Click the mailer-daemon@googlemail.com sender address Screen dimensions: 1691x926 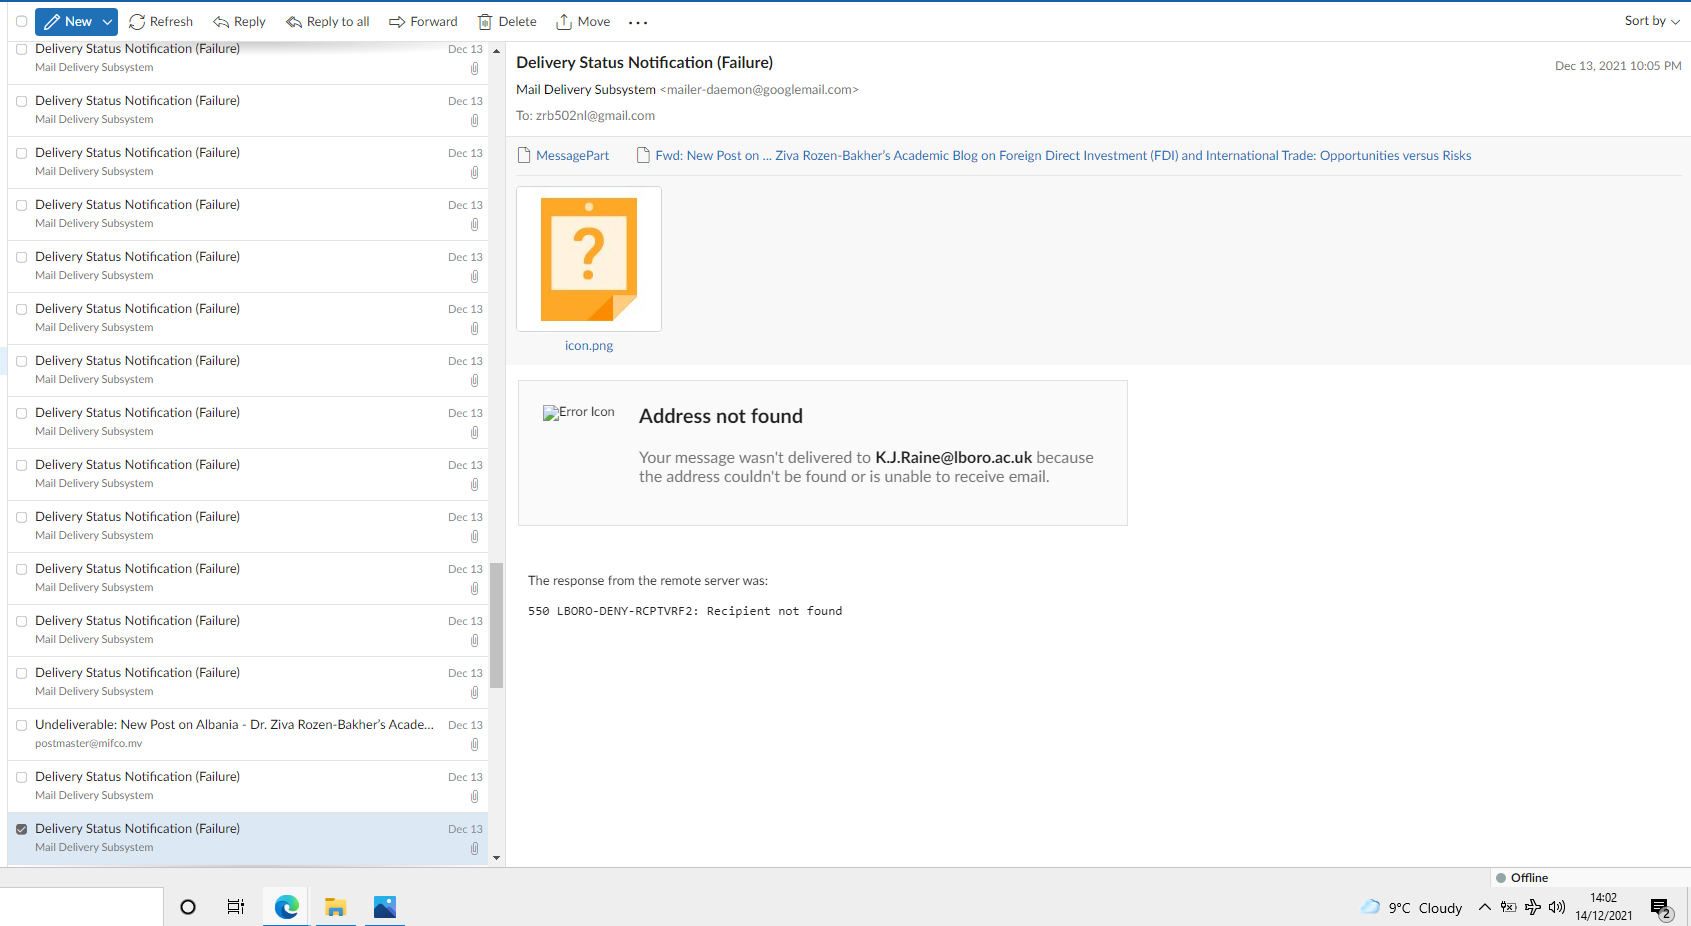coord(759,89)
